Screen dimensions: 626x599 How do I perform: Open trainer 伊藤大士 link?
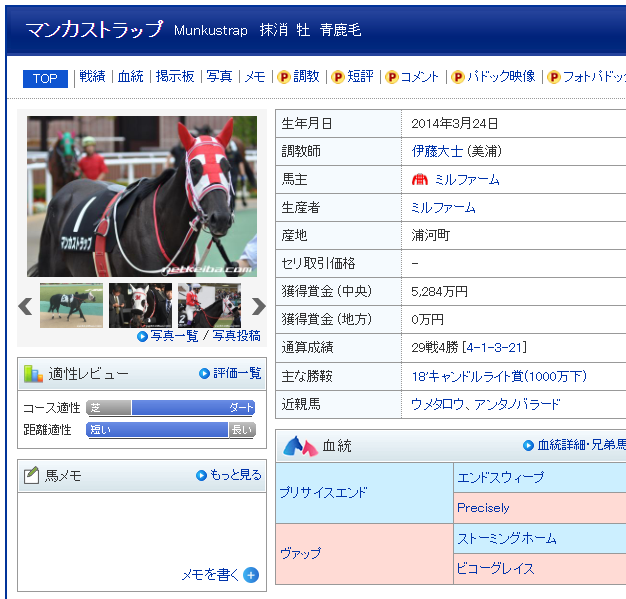pos(437,152)
